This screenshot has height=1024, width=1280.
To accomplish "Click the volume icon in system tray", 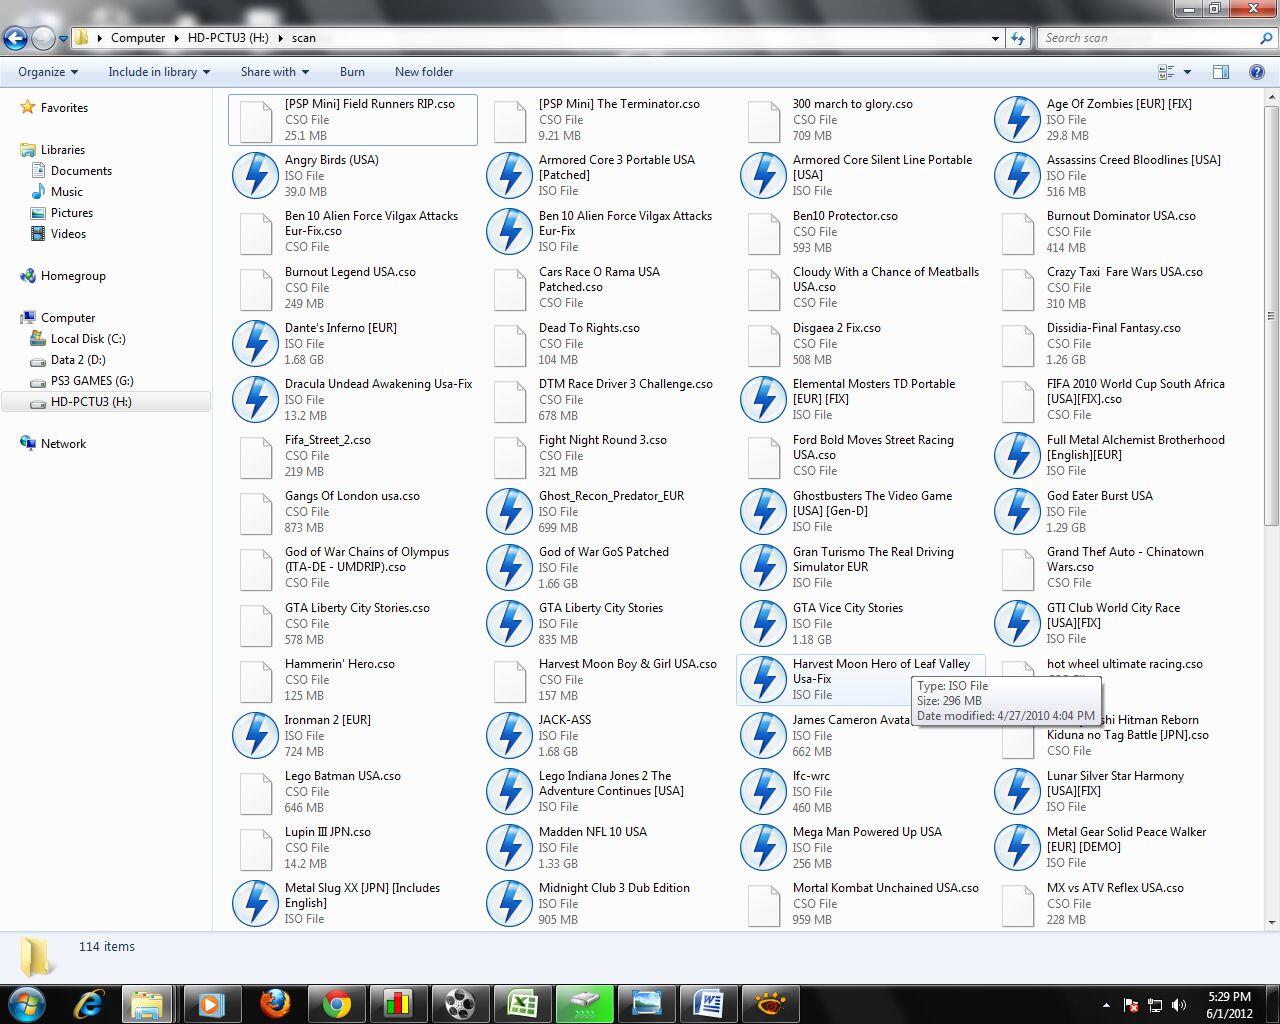I will pyautogui.click(x=1179, y=1005).
